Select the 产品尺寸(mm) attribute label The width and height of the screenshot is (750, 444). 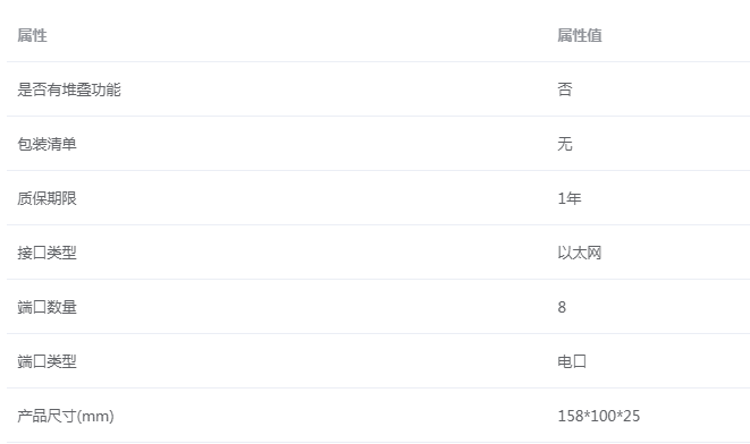tap(65, 416)
